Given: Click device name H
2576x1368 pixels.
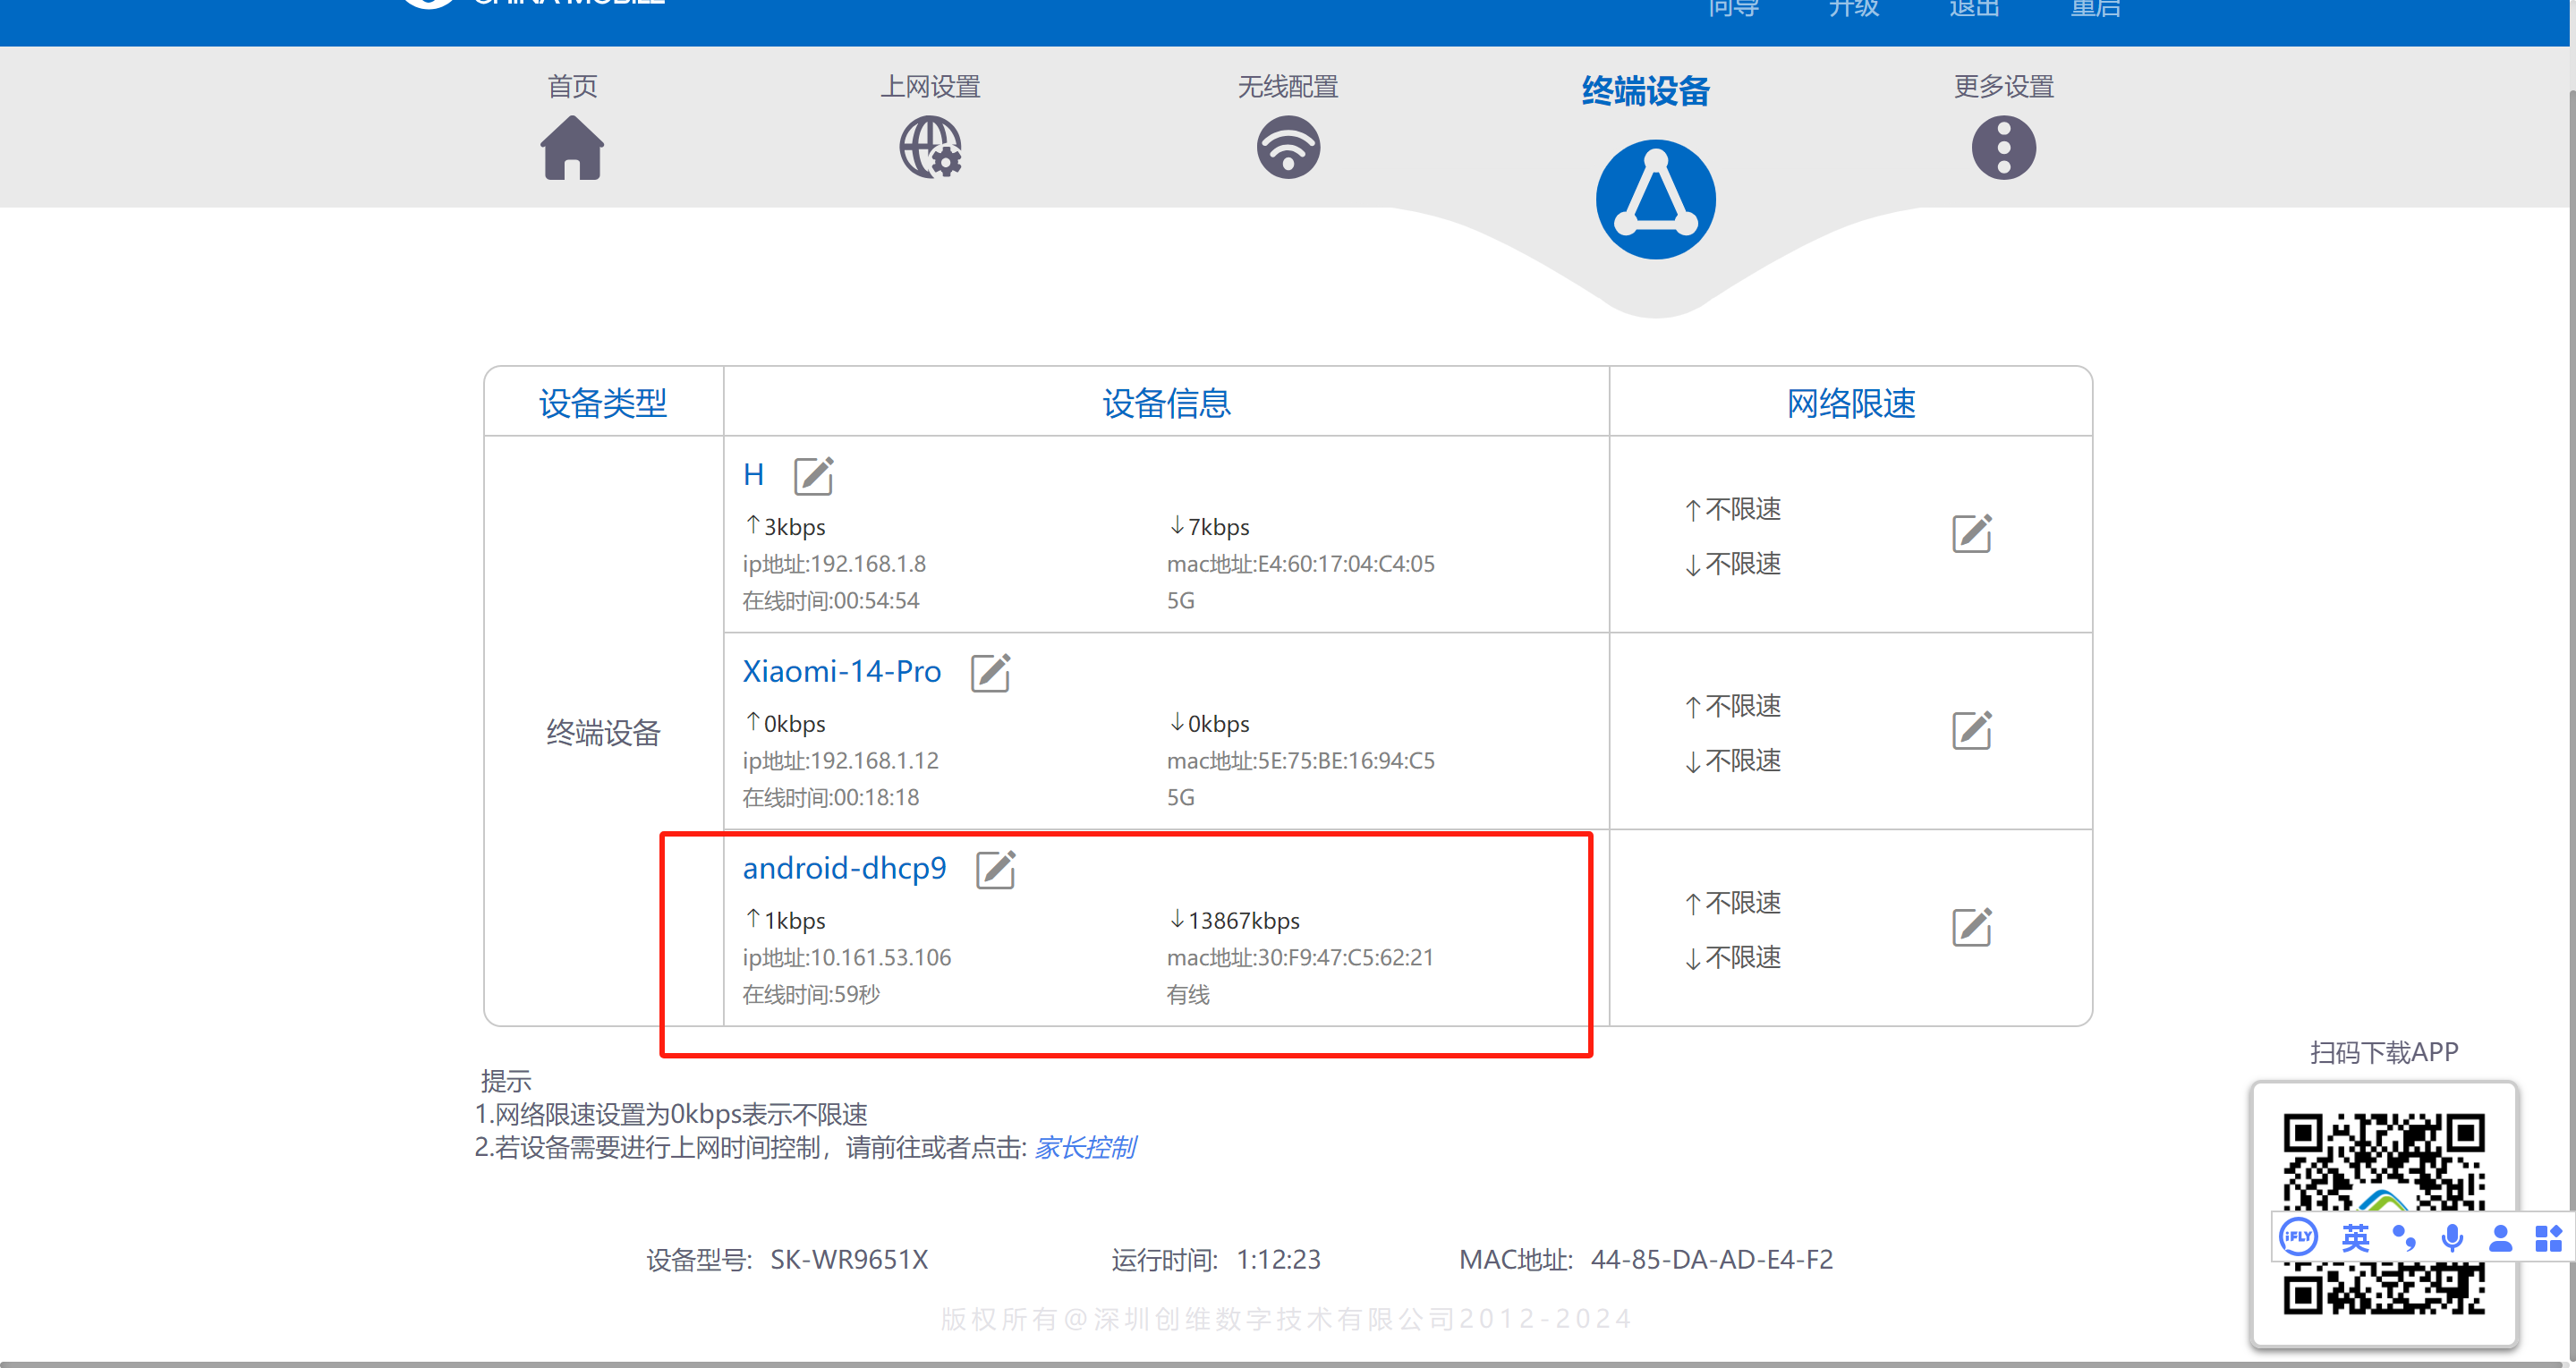Looking at the screenshot, I should pos(753,474).
